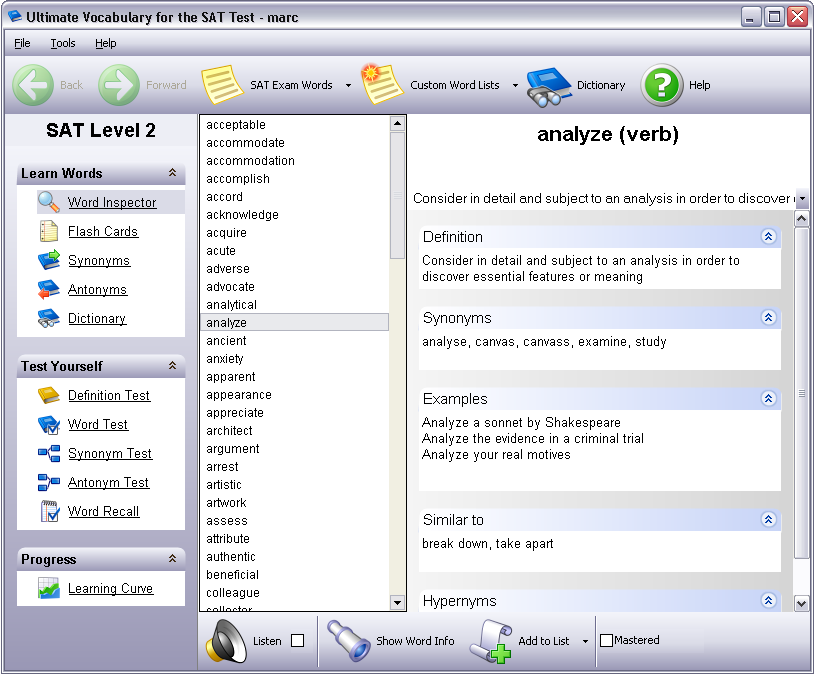Click the Word Inspector magnifier icon
Image resolution: width=815 pixels, height=674 pixels.
49,202
